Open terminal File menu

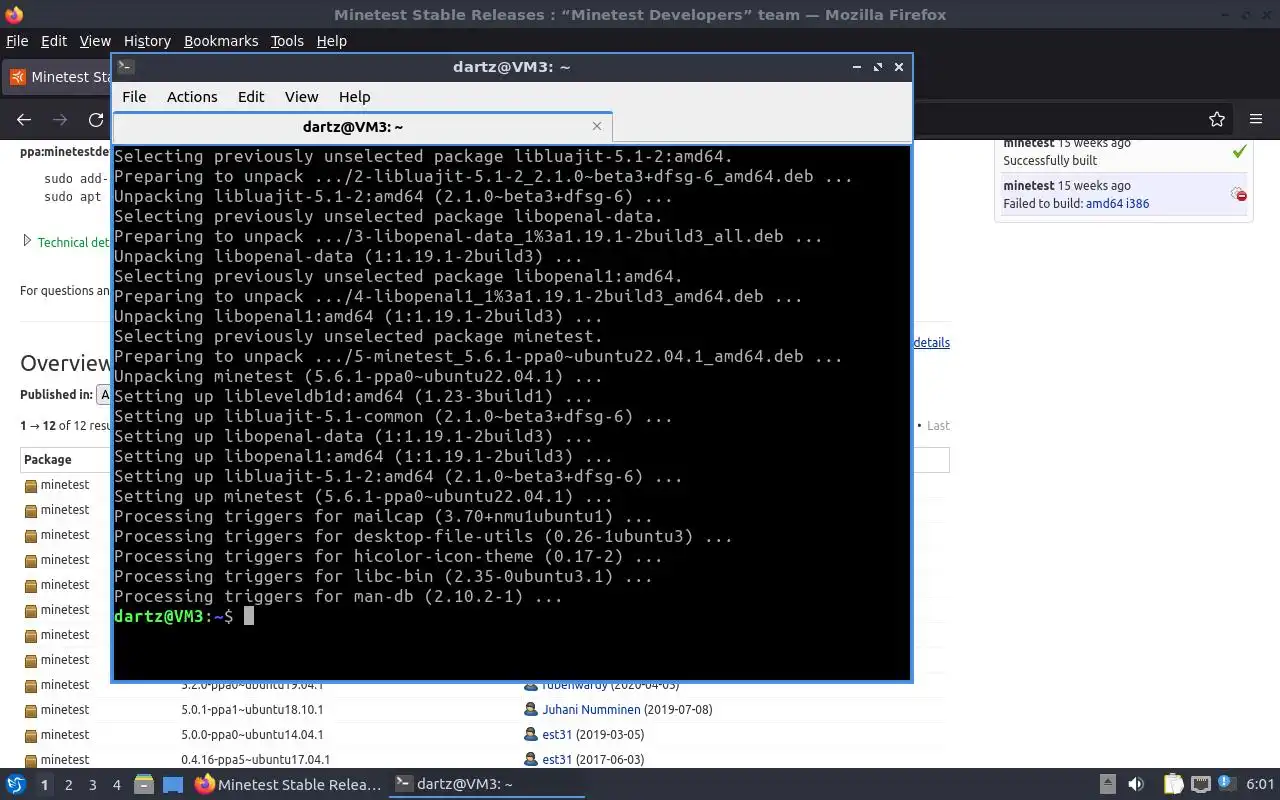pyautogui.click(x=134, y=97)
